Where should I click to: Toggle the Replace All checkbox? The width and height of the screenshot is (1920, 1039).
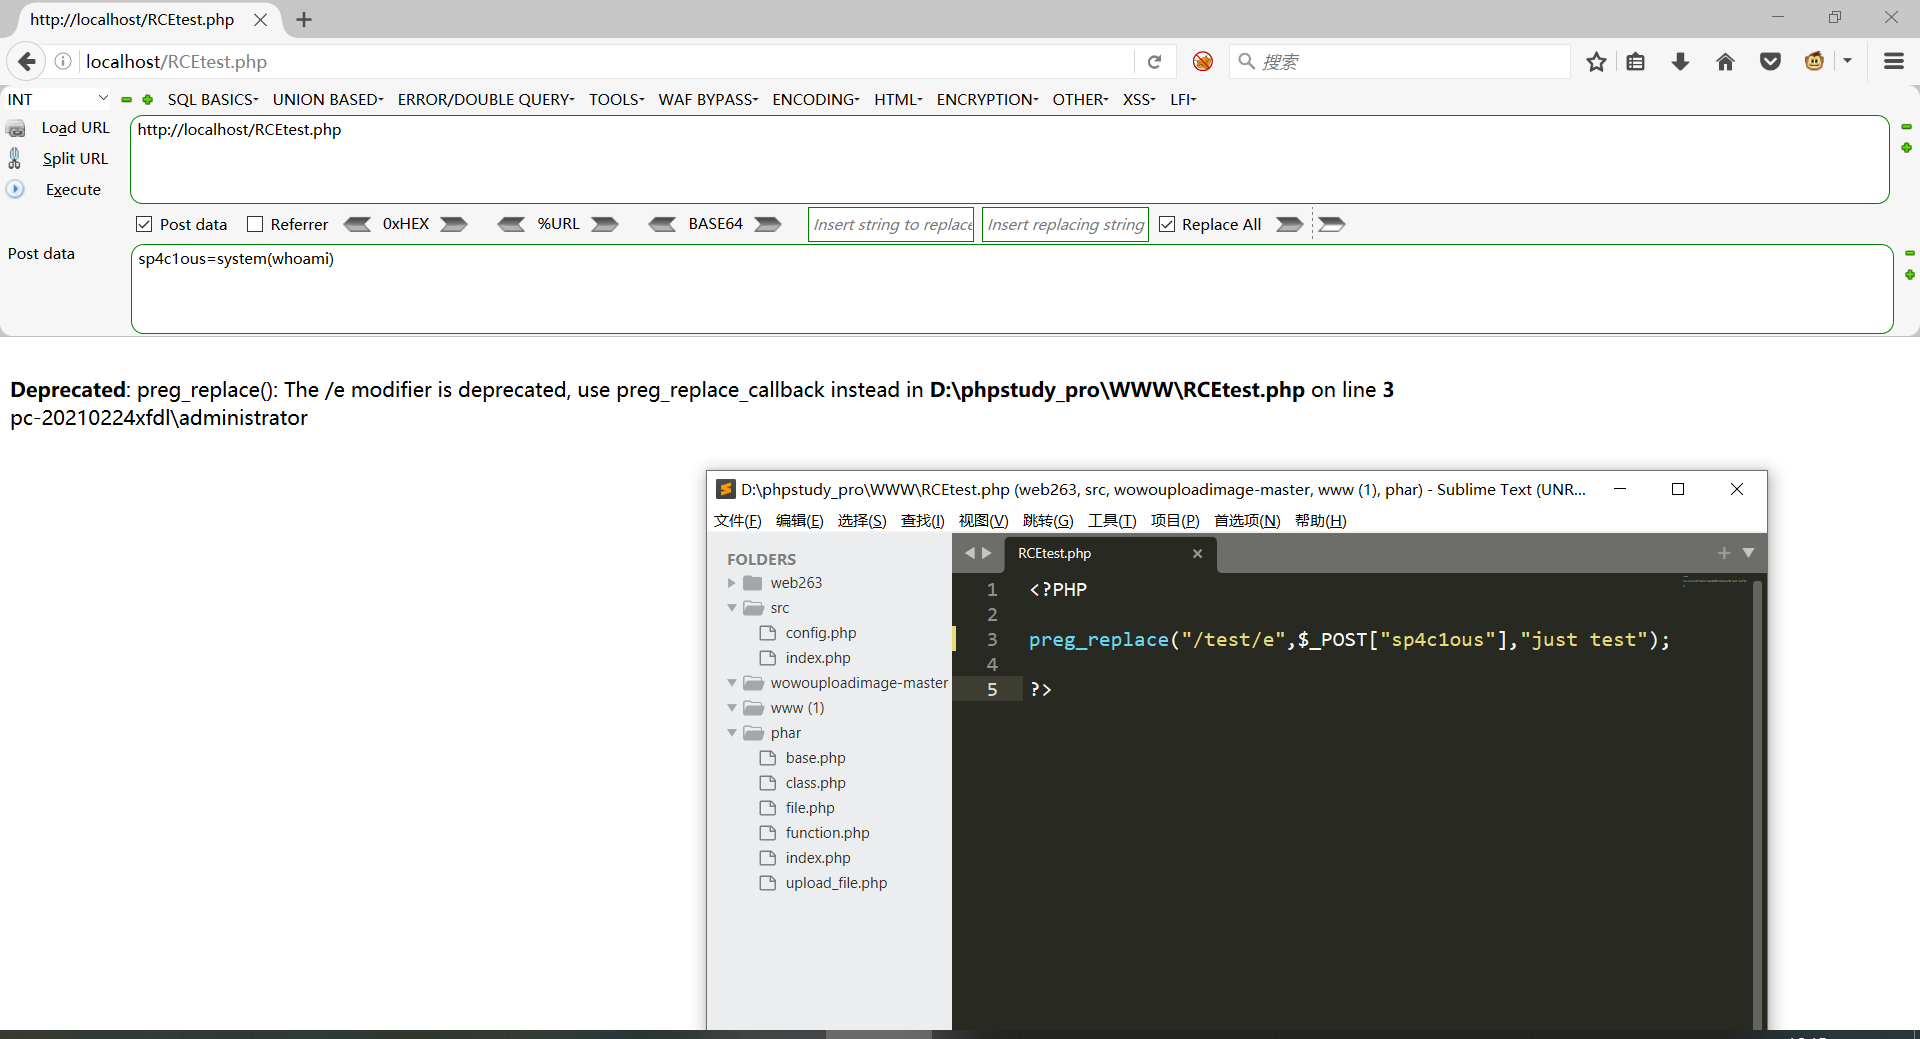click(1167, 224)
